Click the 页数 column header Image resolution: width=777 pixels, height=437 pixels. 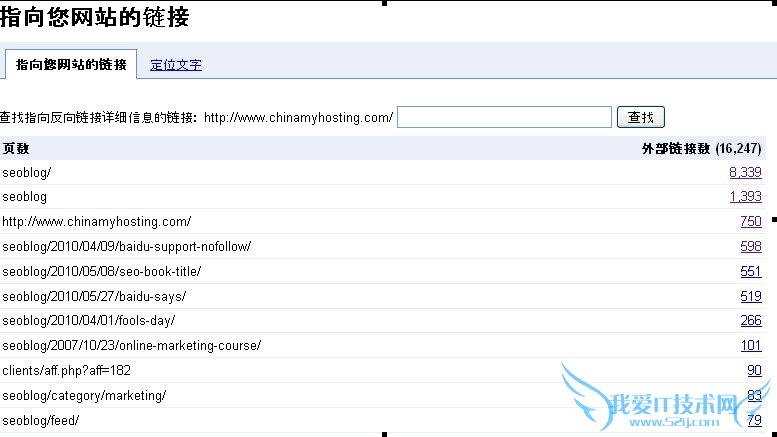pos(16,148)
